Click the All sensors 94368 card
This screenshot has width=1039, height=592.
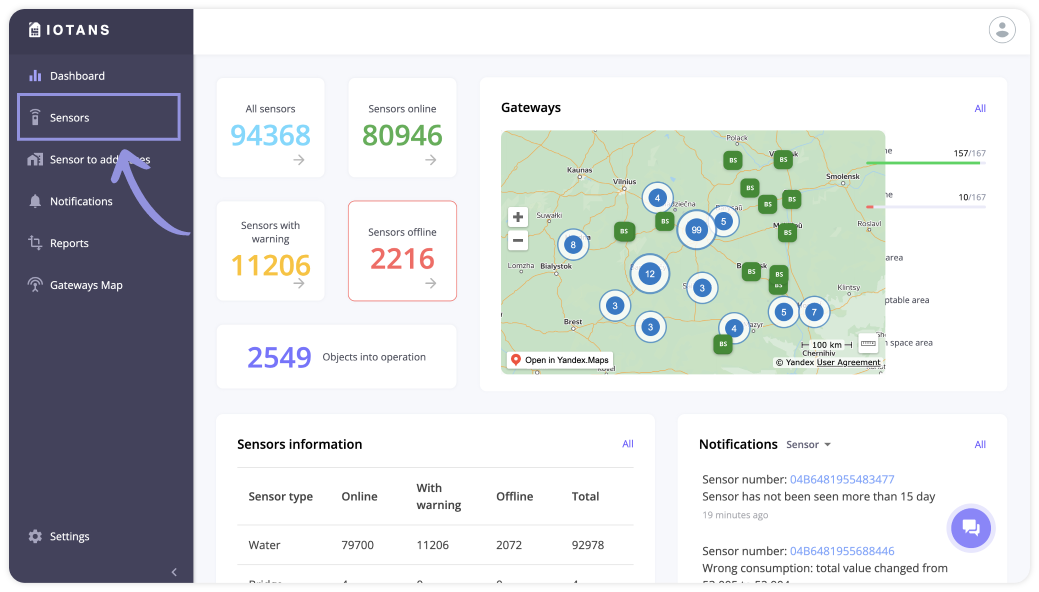tap(270, 127)
